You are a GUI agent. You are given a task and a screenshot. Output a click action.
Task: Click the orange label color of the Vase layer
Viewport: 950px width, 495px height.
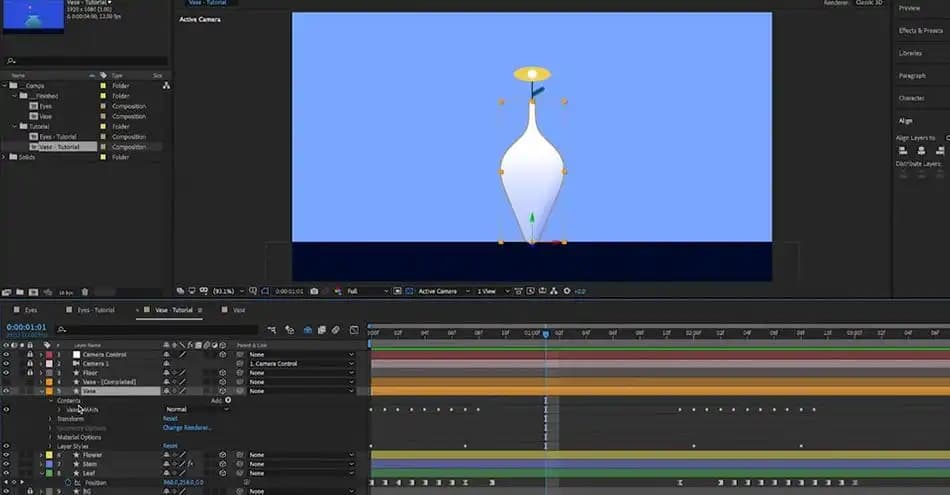pyautogui.click(x=49, y=391)
